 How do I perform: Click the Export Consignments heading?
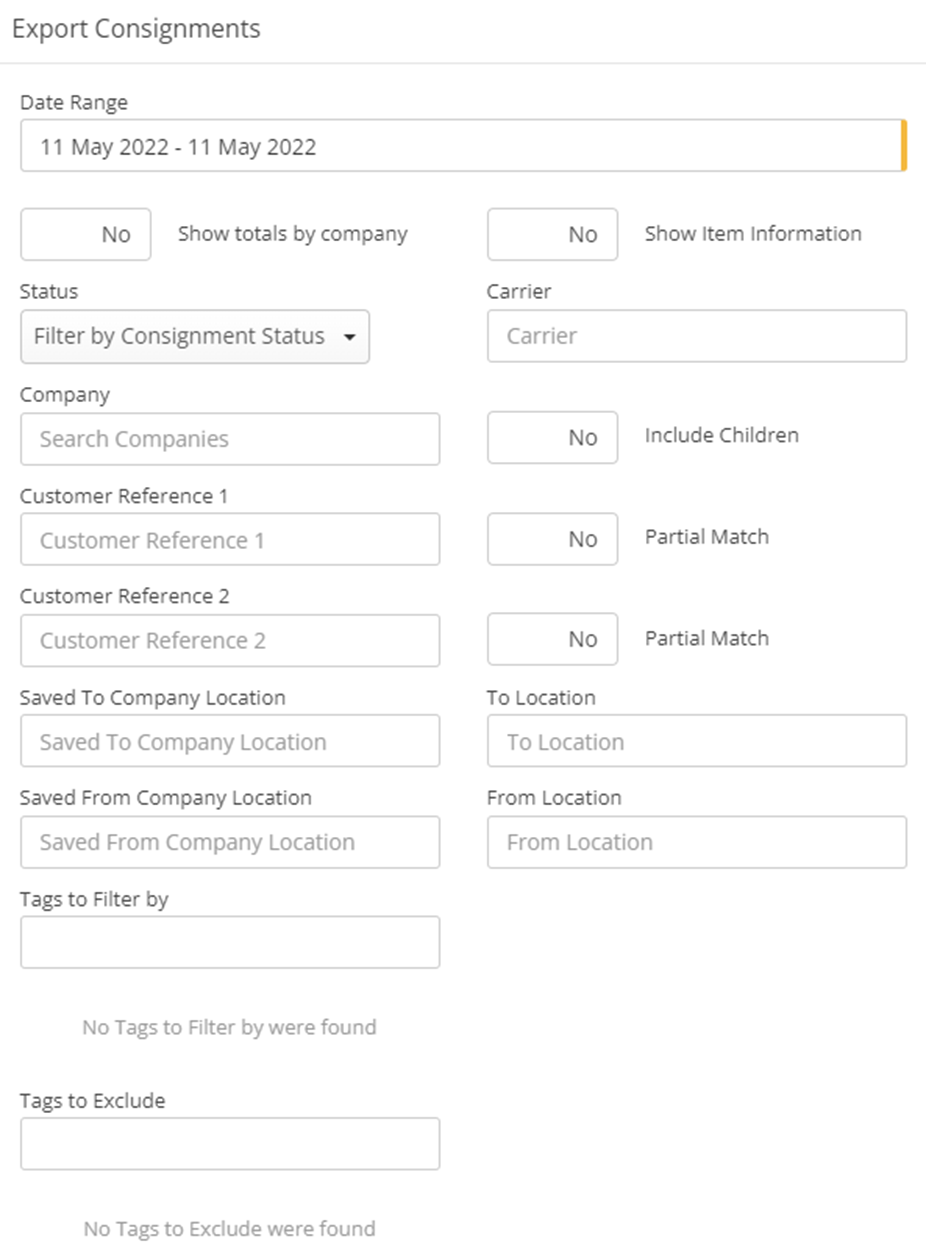click(136, 29)
